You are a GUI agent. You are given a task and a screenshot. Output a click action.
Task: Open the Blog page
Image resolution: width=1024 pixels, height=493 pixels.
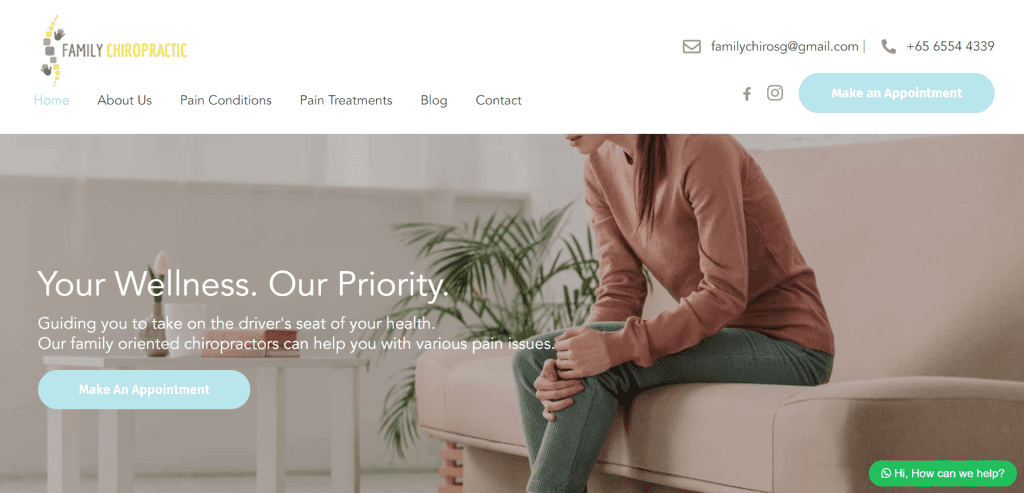pos(434,100)
